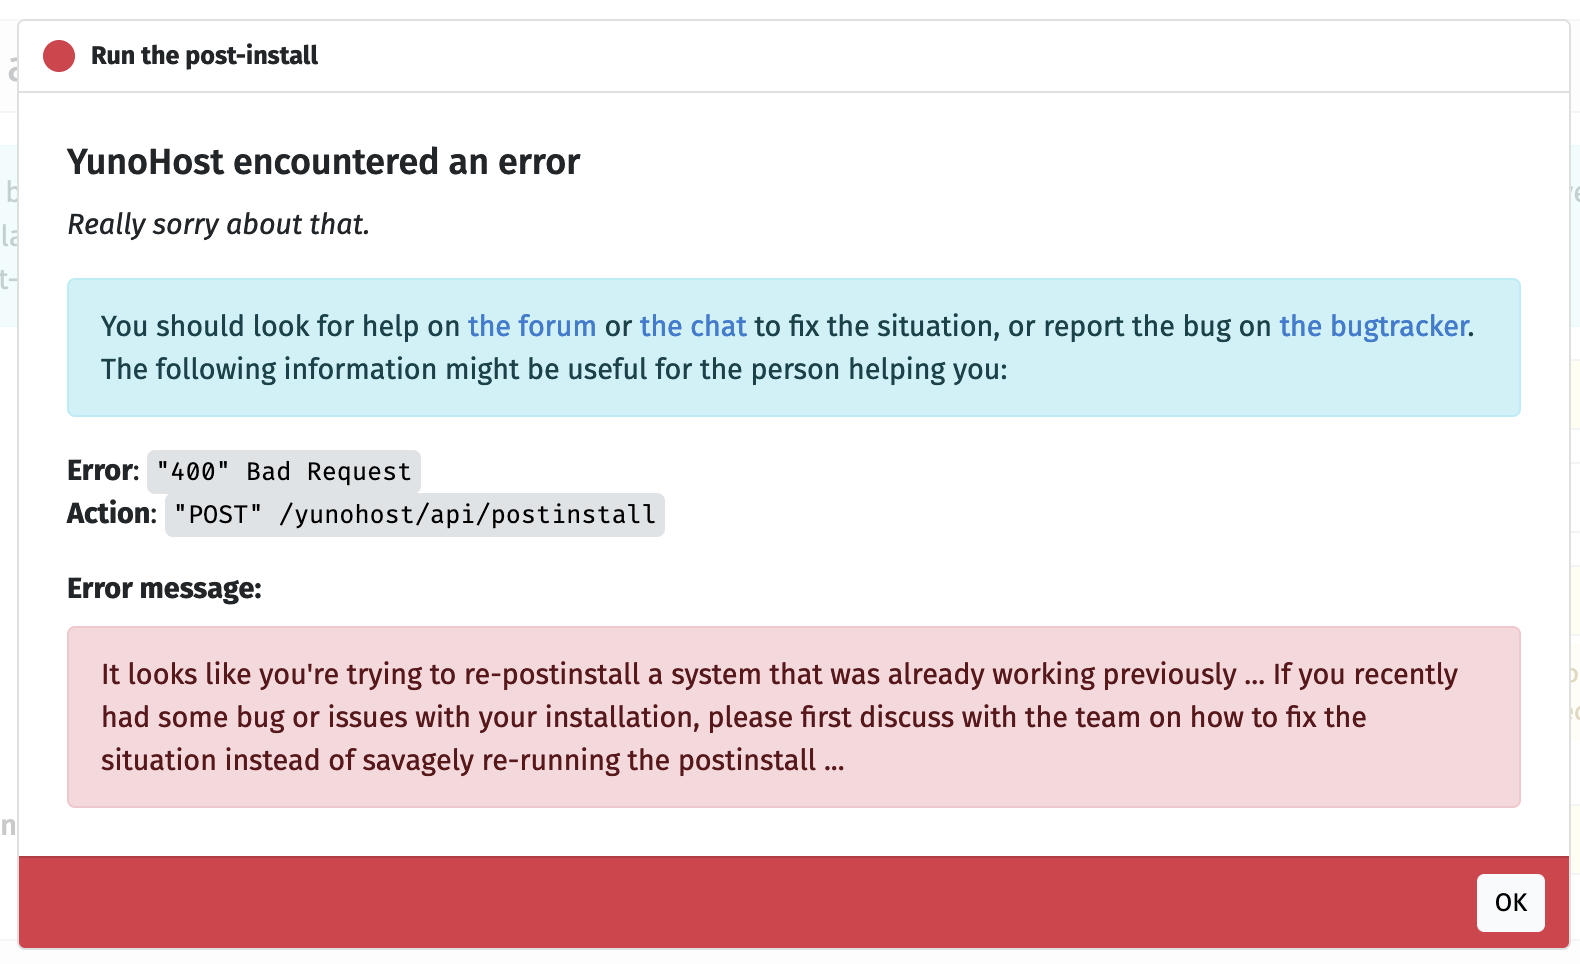Click the 'Action:' label
The image size is (1580, 964).
[112, 513]
